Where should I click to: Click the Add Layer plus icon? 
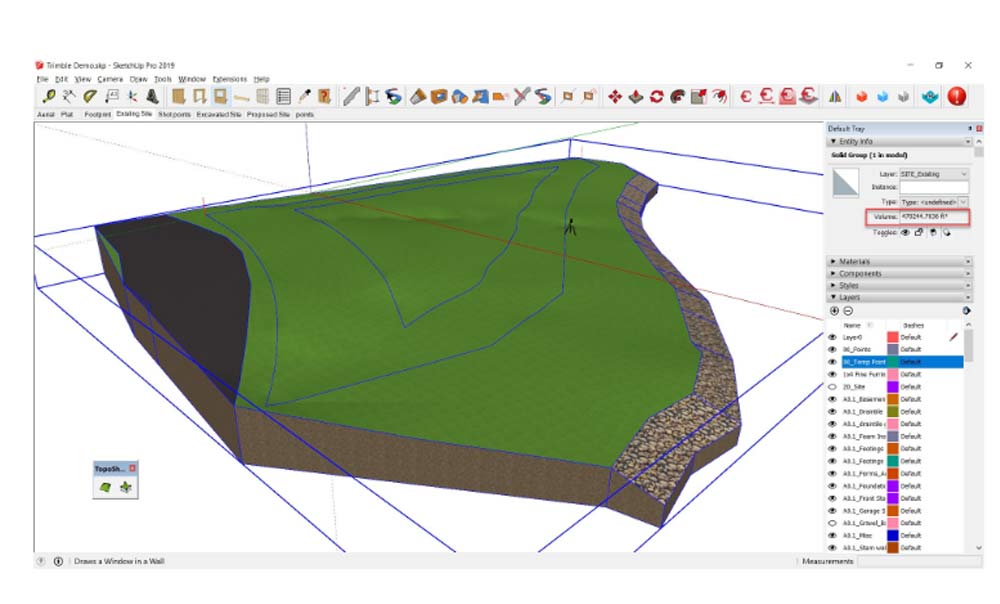[834, 311]
